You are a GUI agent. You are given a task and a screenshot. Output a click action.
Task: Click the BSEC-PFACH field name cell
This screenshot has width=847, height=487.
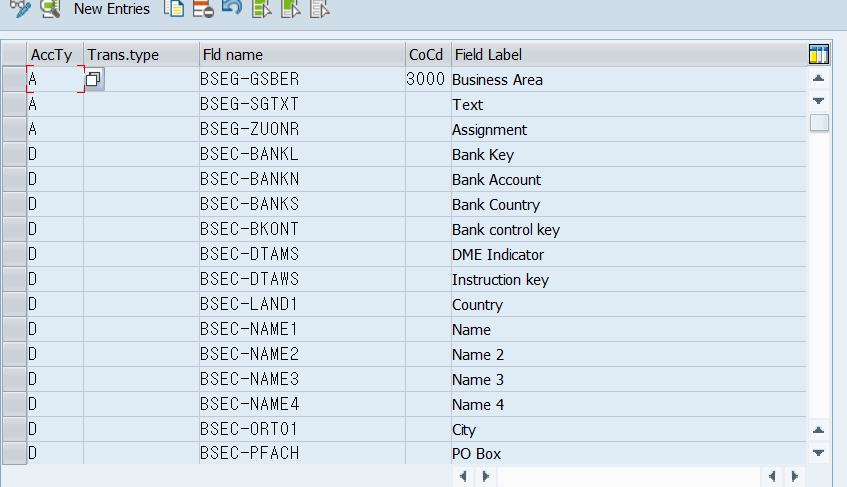point(302,453)
